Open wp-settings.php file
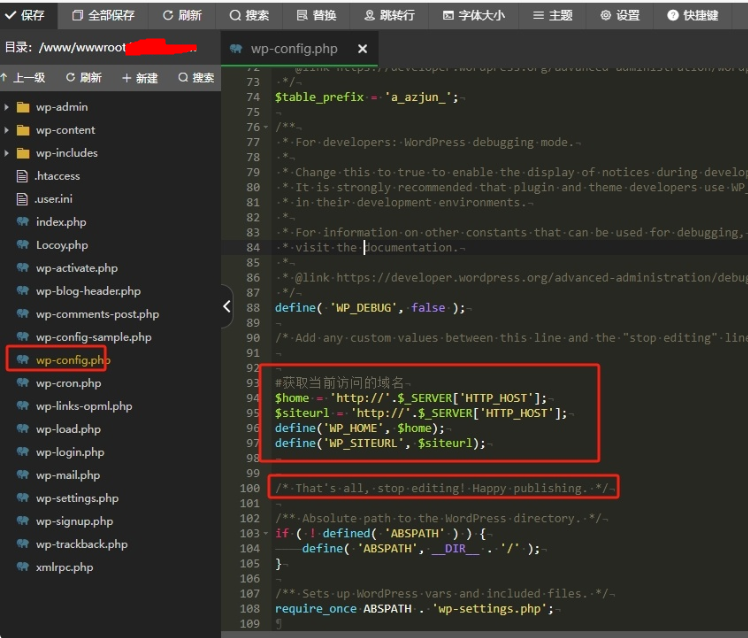Image resolution: width=748 pixels, height=638 pixels. pos(77,498)
